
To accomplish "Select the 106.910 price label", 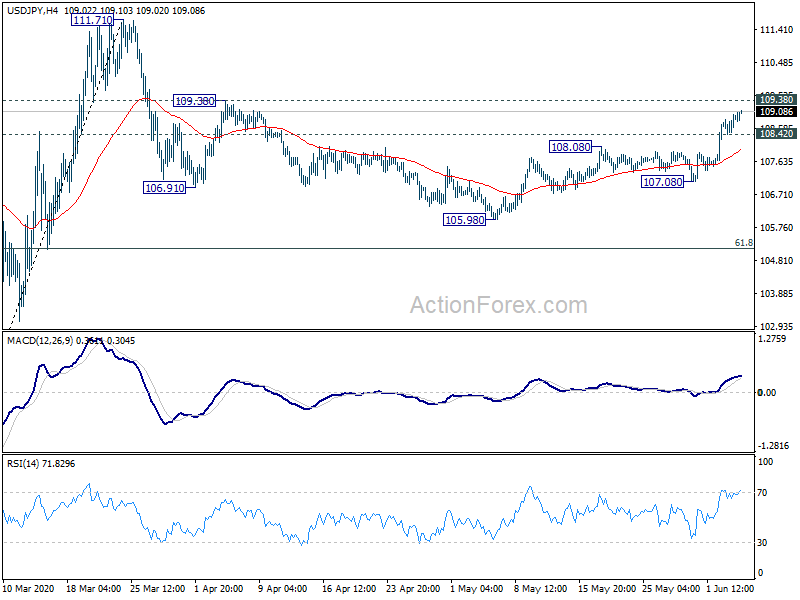I will (165, 188).
